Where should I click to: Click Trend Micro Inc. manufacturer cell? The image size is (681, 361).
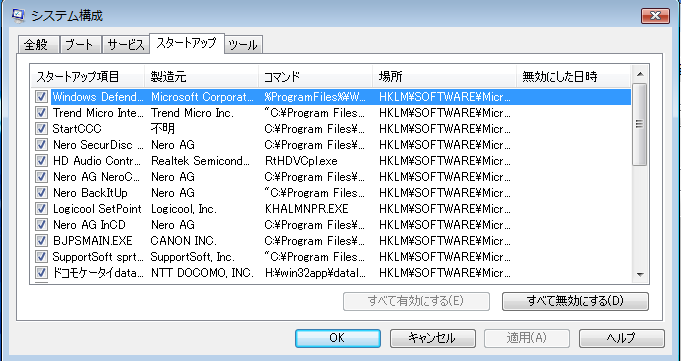[x=192, y=113]
